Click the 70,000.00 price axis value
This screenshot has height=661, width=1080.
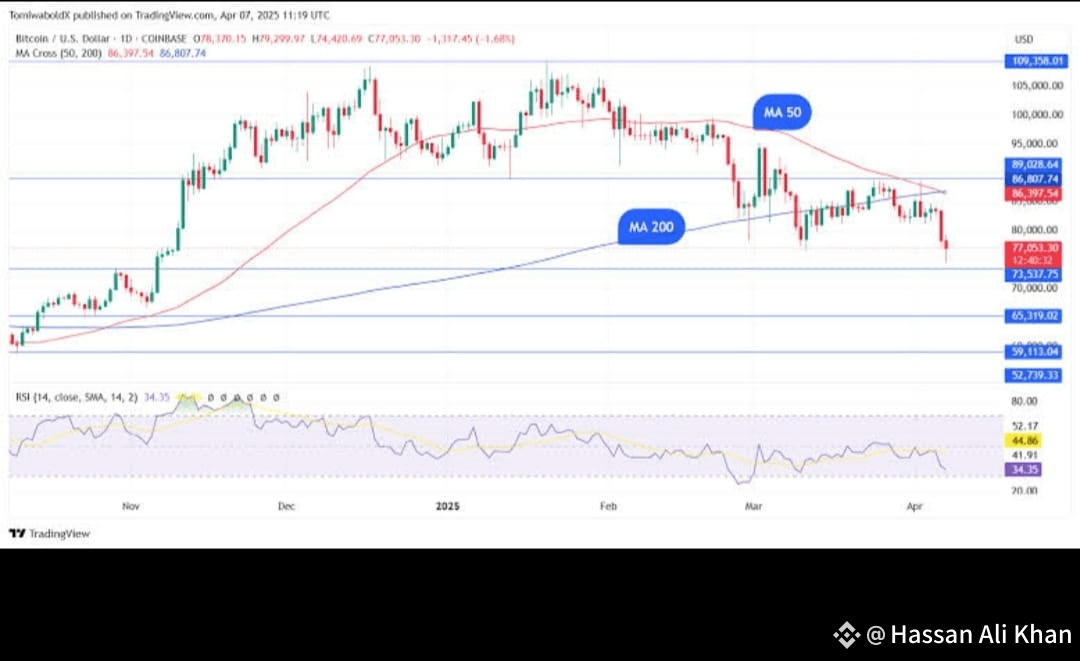click(x=1034, y=288)
